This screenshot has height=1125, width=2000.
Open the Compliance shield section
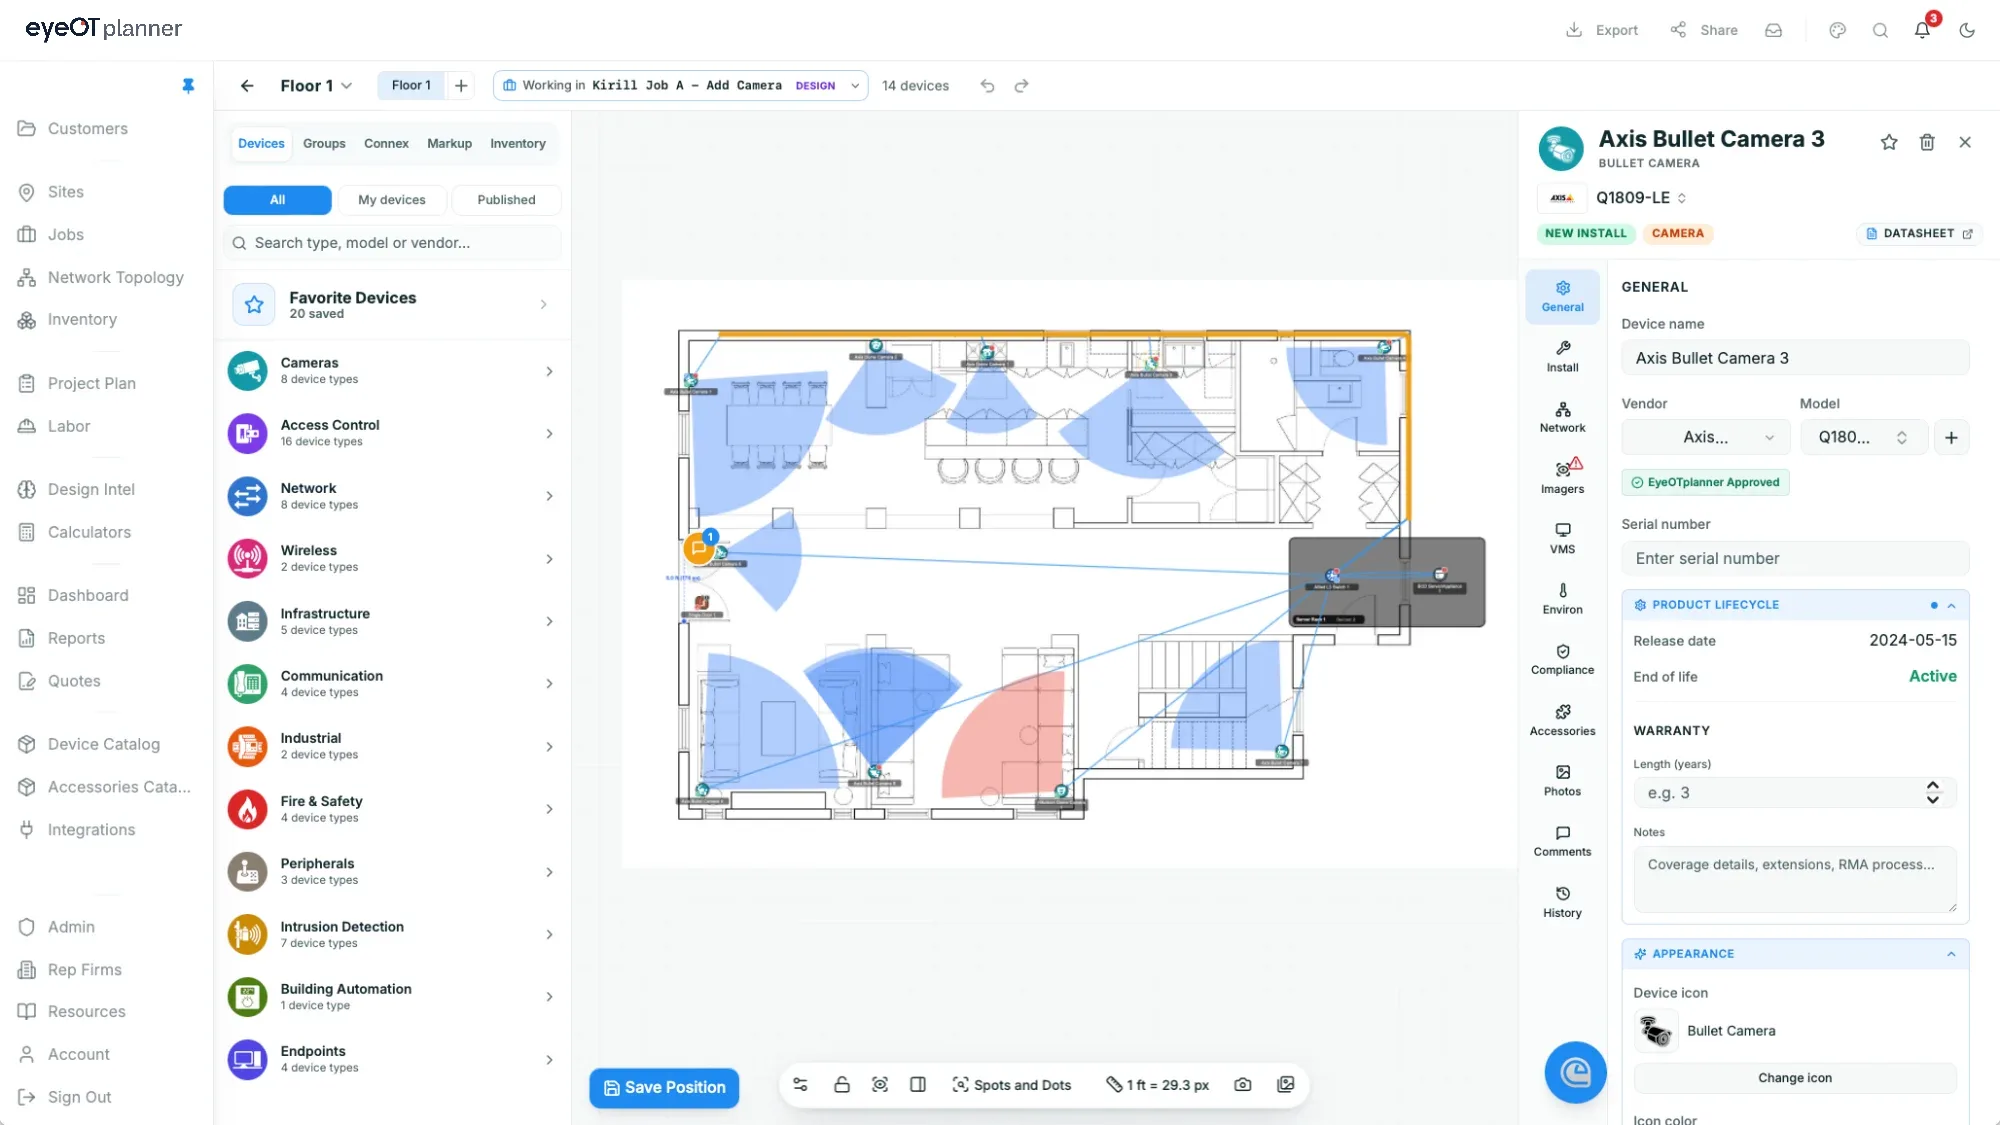(x=1562, y=659)
